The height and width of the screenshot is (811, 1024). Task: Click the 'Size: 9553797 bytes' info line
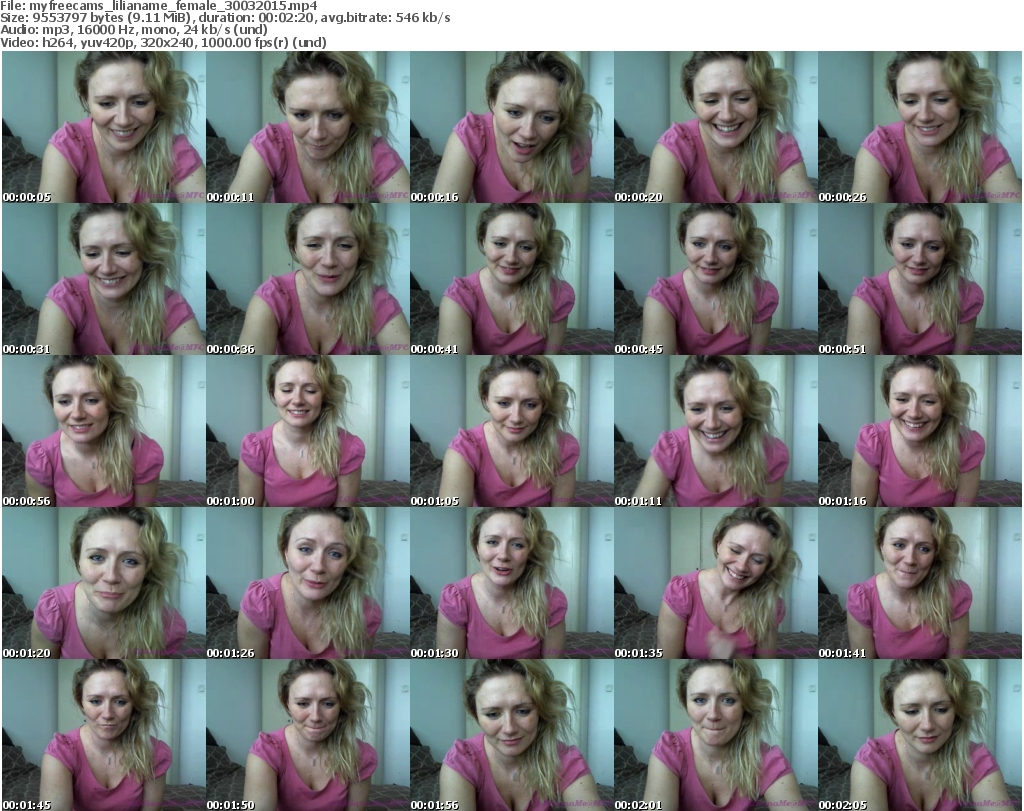click(x=225, y=18)
